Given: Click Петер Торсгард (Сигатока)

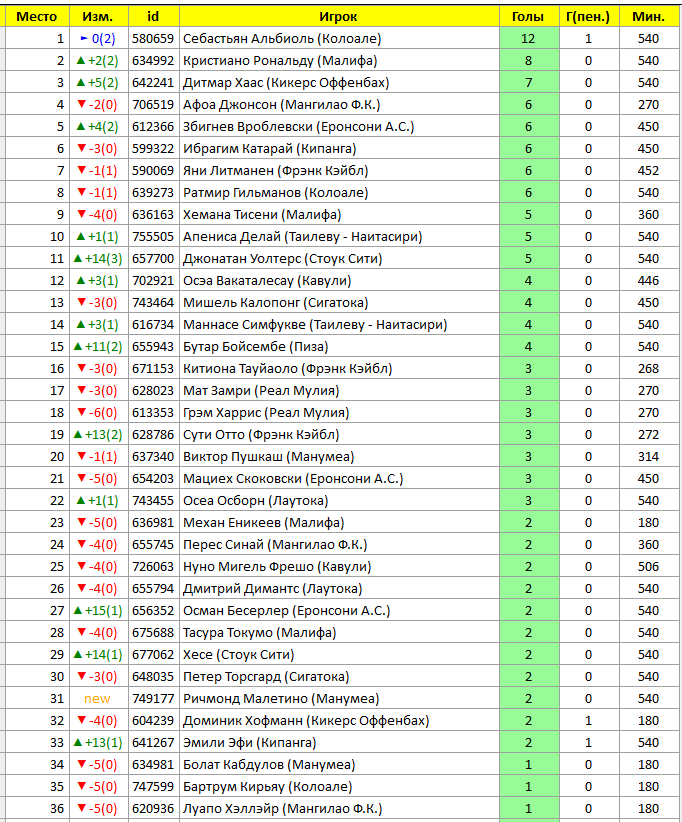Looking at the screenshot, I should pyautogui.click(x=266, y=677).
